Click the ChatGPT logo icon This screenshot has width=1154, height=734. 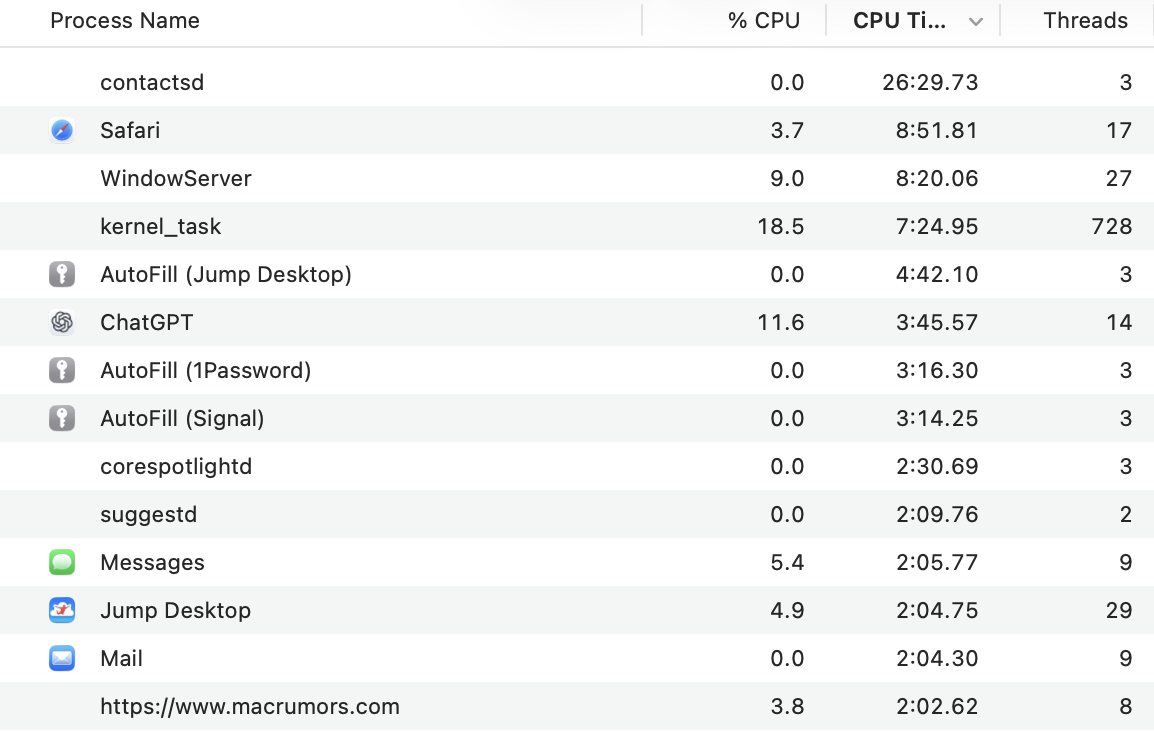(x=62, y=322)
